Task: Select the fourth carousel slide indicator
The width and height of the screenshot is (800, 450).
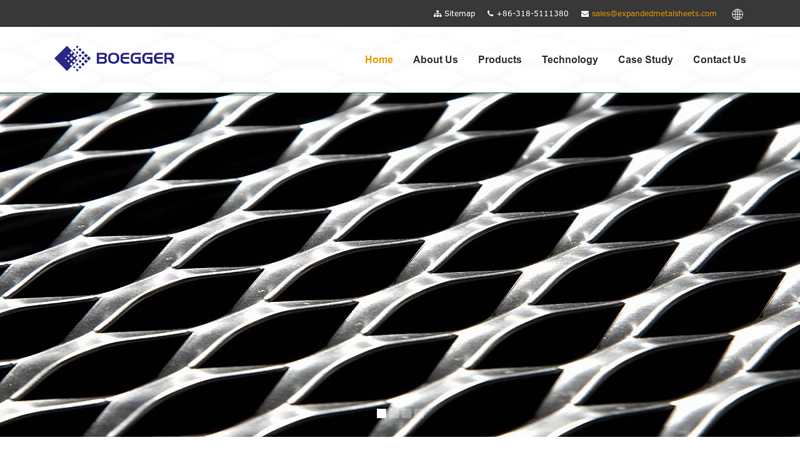Action: pyautogui.click(x=419, y=413)
